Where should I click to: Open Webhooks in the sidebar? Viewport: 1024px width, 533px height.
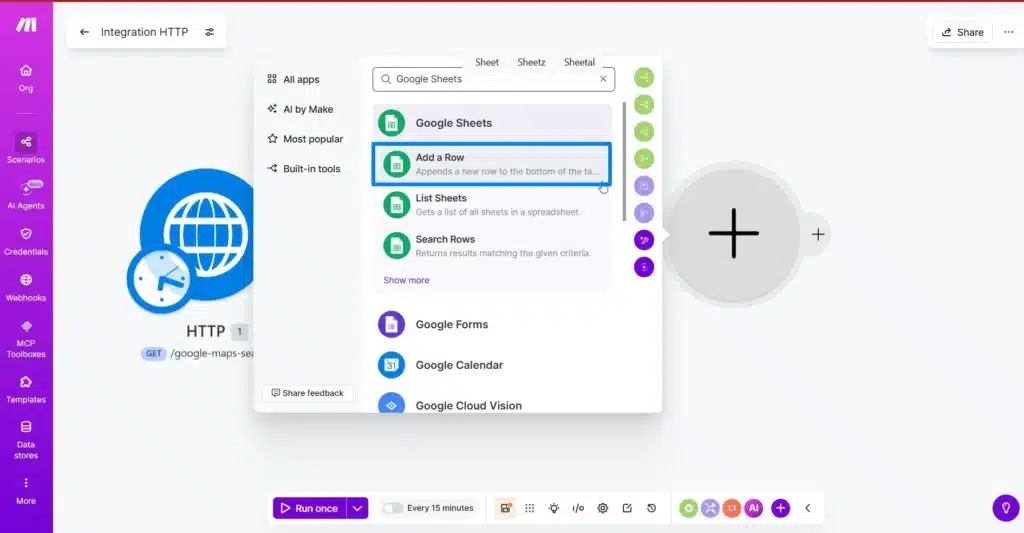[25, 287]
